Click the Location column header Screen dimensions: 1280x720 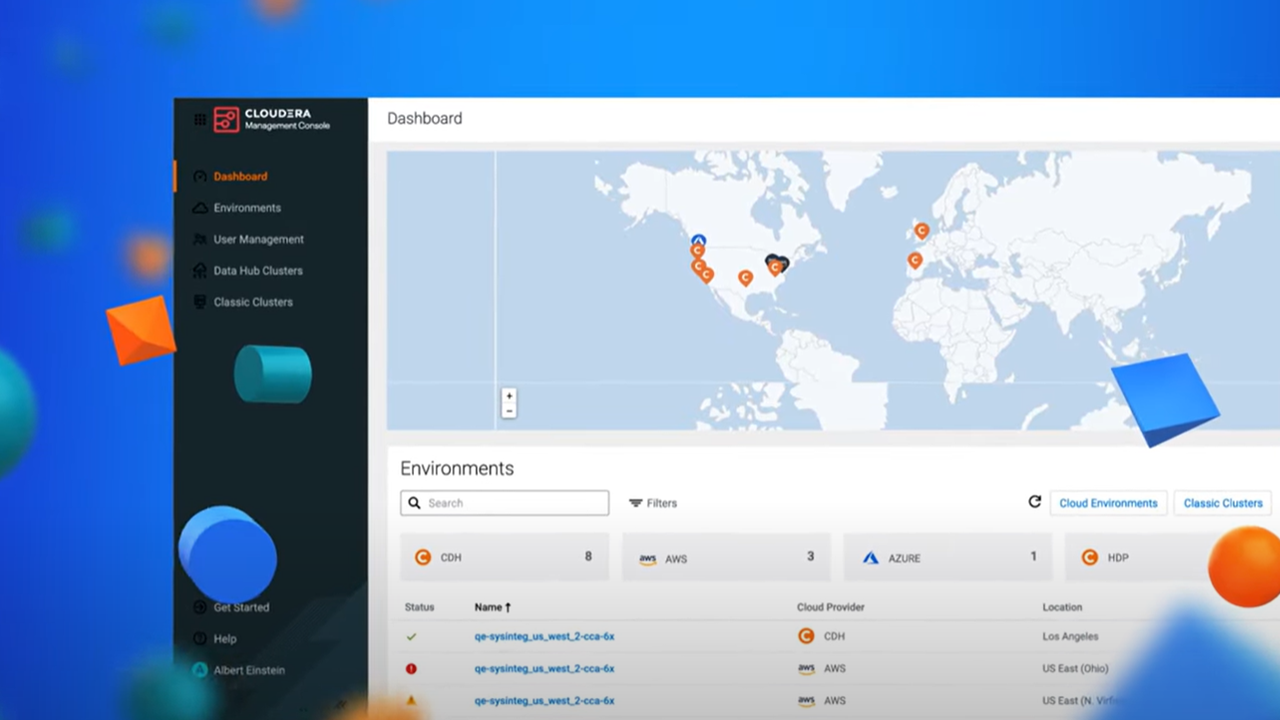click(x=1062, y=607)
